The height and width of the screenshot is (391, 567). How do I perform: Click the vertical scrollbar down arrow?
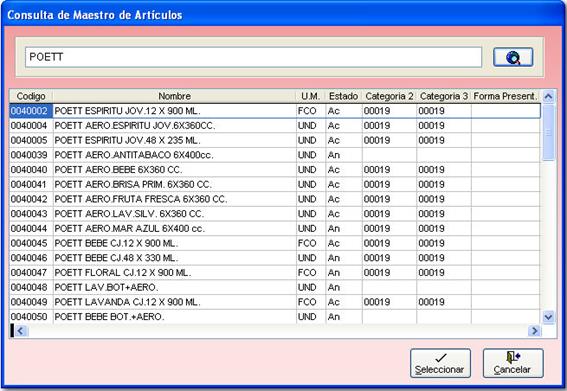coord(549,317)
